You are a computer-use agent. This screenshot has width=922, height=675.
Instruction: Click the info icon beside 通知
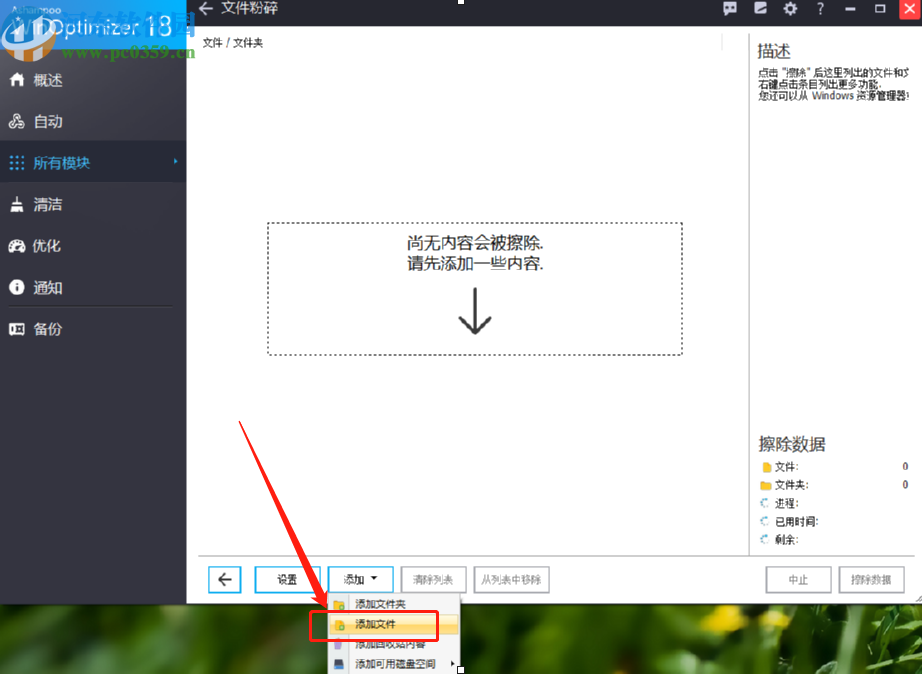(x=17, y=287)
